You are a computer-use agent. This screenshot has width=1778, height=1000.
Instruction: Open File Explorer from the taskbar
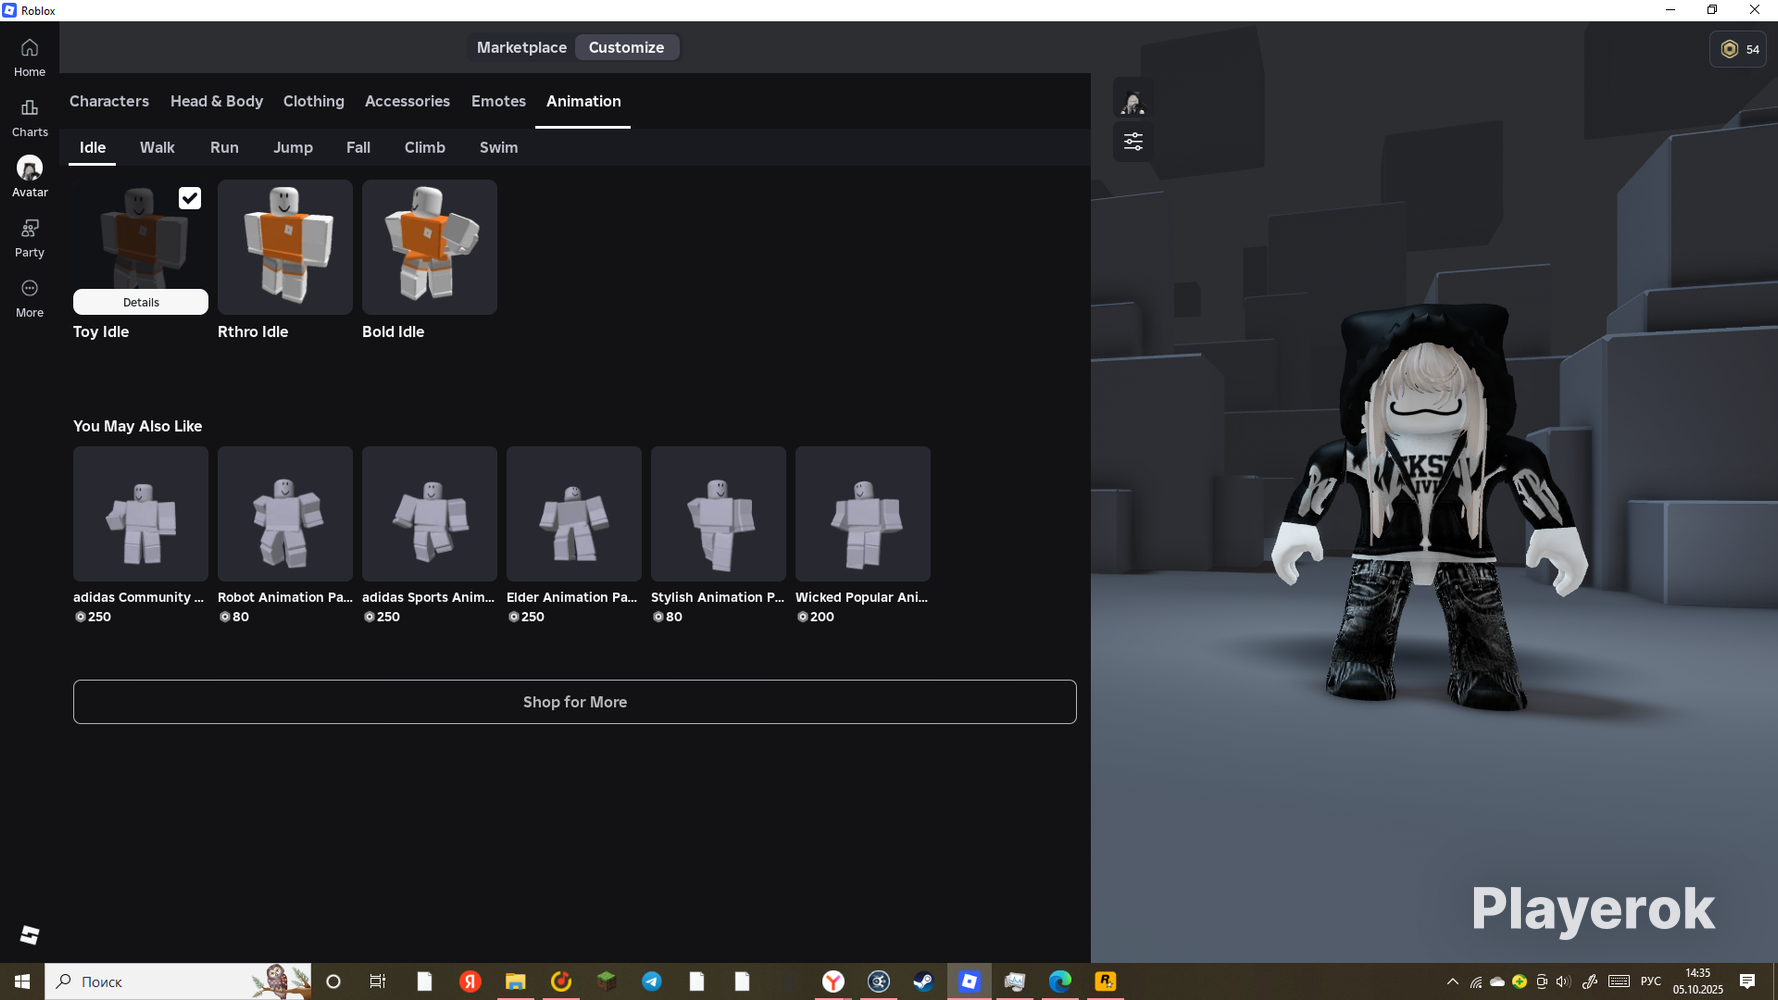(x=515, y=981)
